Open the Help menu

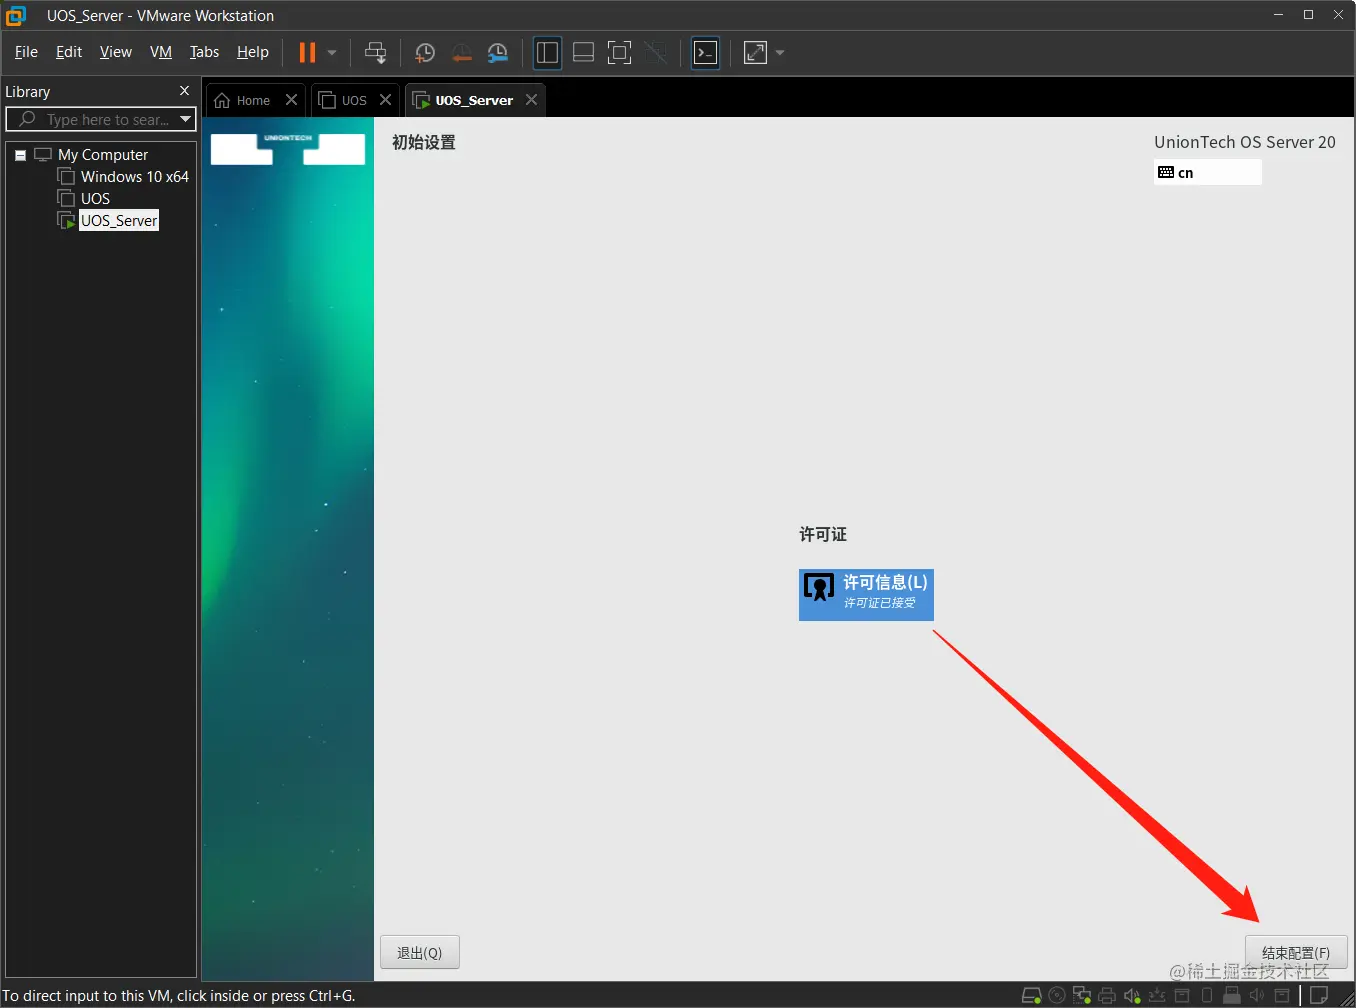click(x=253, y=52)
